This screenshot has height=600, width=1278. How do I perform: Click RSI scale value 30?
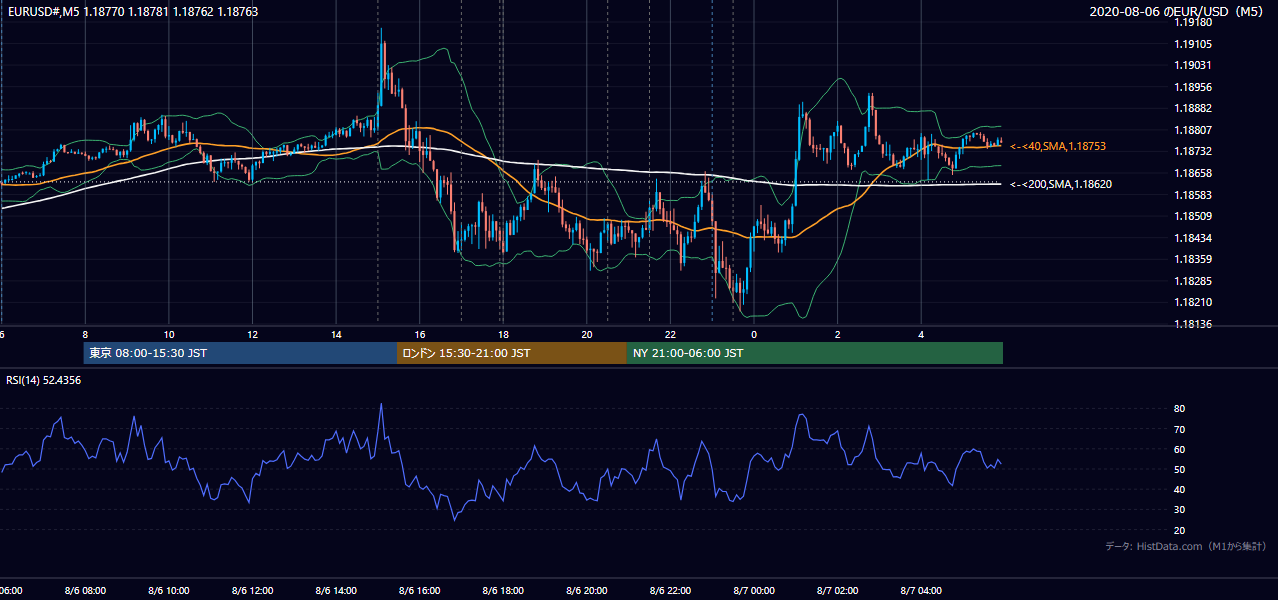pos(1179,510)
